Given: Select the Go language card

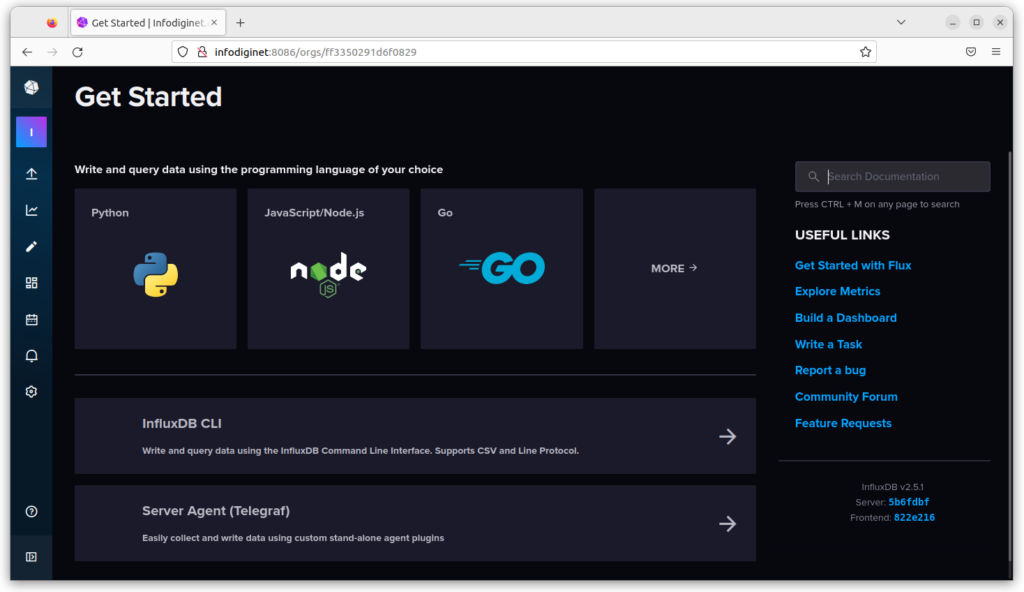Looking at the screenshot, I should pos(502,269).
